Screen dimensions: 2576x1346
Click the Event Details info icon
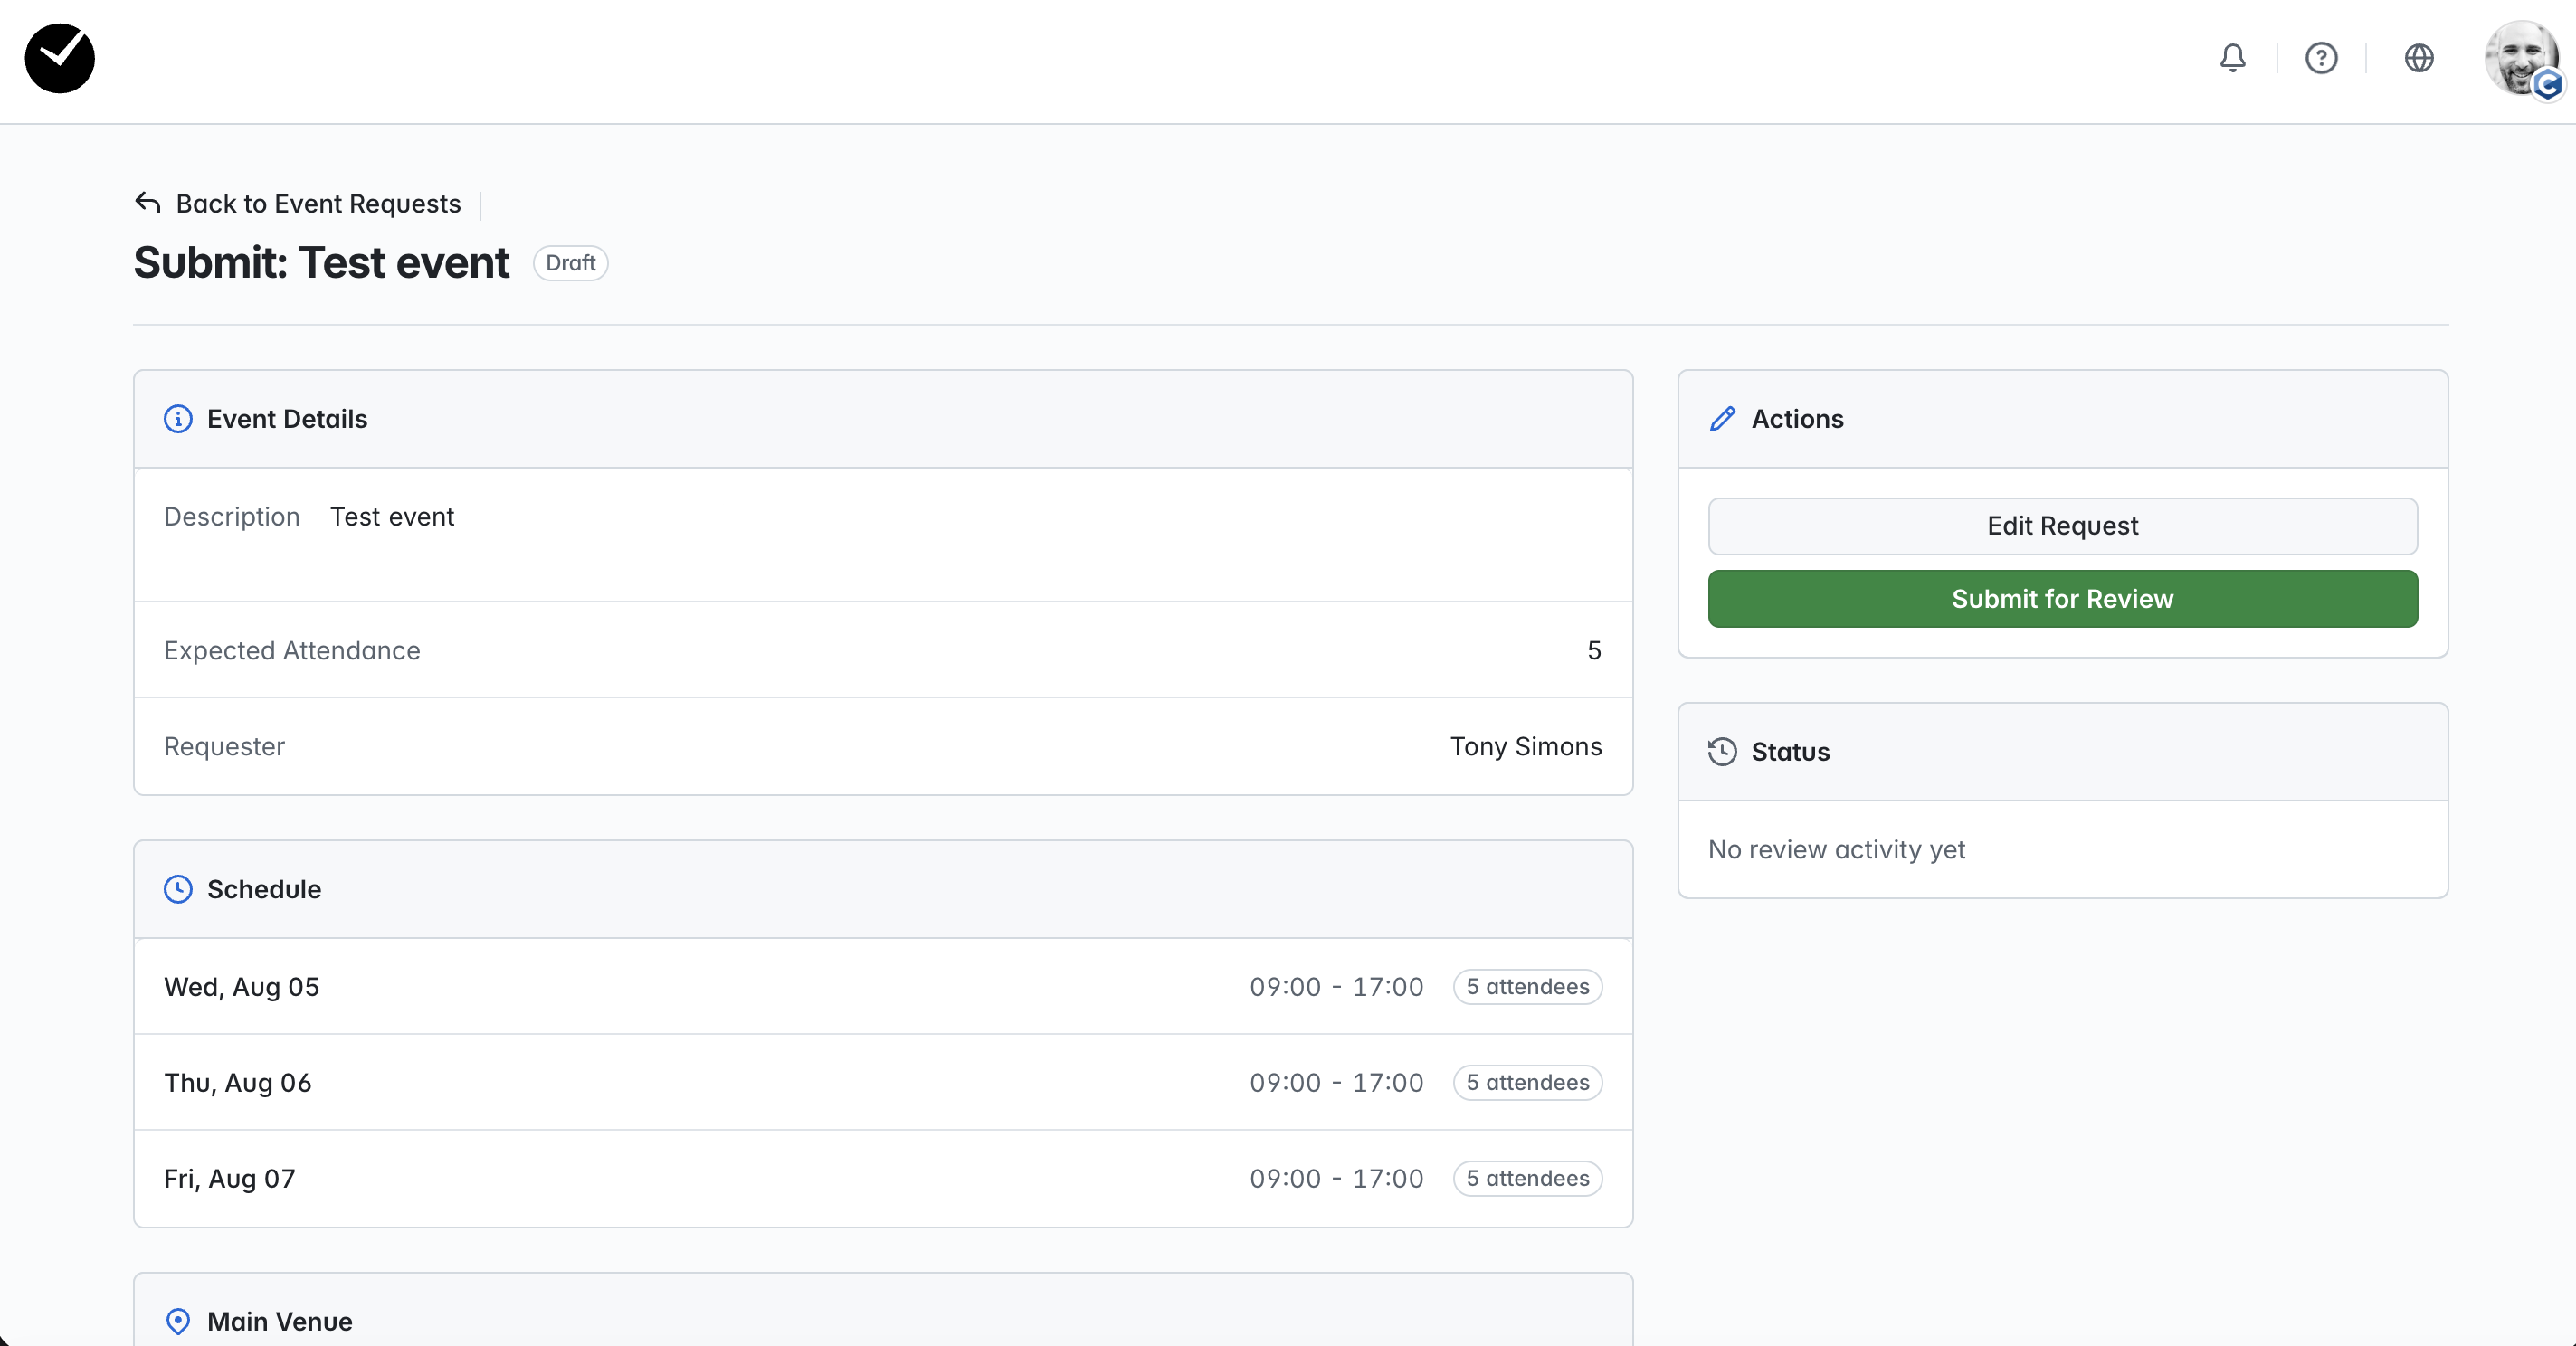178,419
